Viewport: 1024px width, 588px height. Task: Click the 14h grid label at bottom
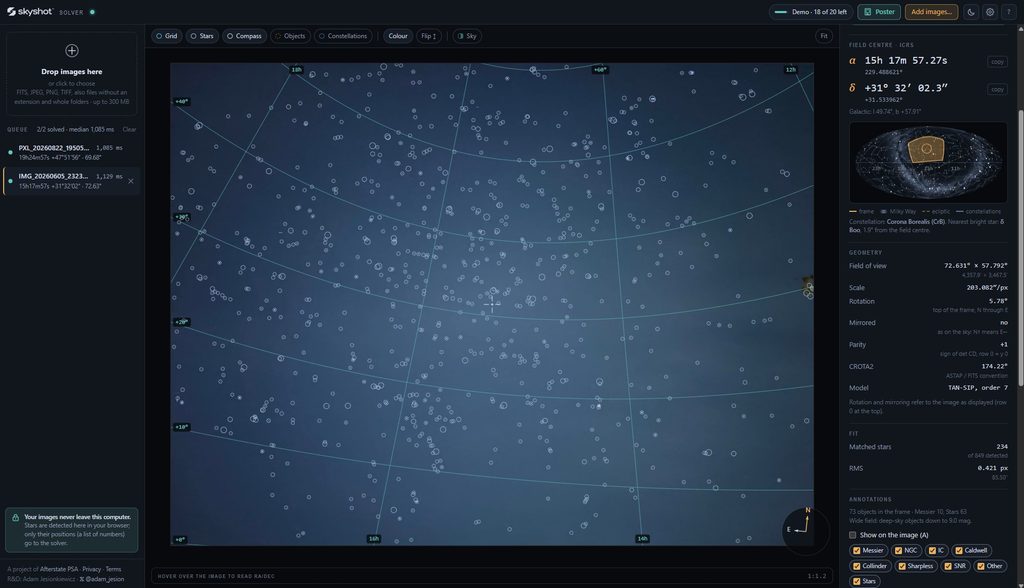(642, 539)
